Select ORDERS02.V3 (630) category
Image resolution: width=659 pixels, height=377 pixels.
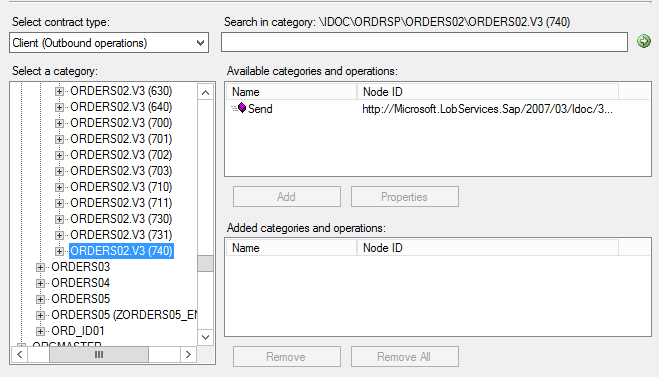click(x=121, y=91)
